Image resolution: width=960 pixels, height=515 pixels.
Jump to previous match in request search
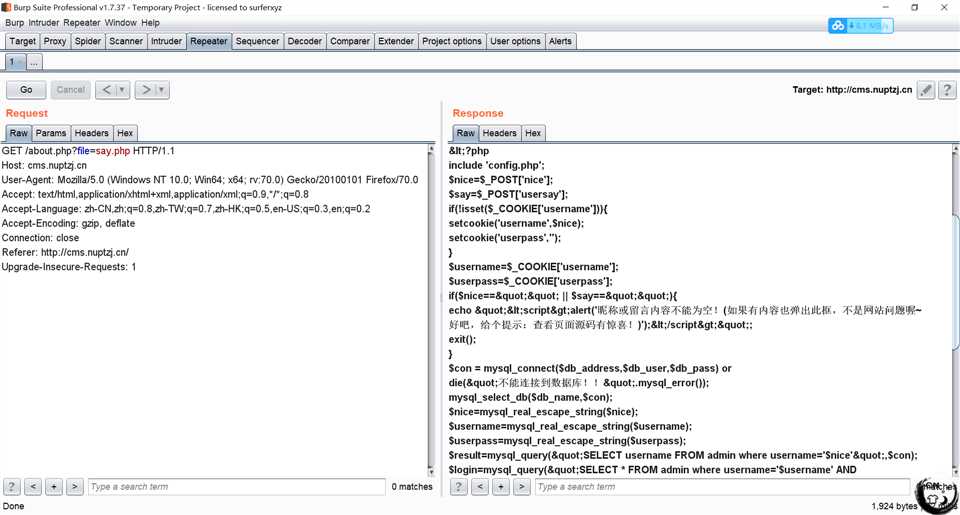point(33,487)
